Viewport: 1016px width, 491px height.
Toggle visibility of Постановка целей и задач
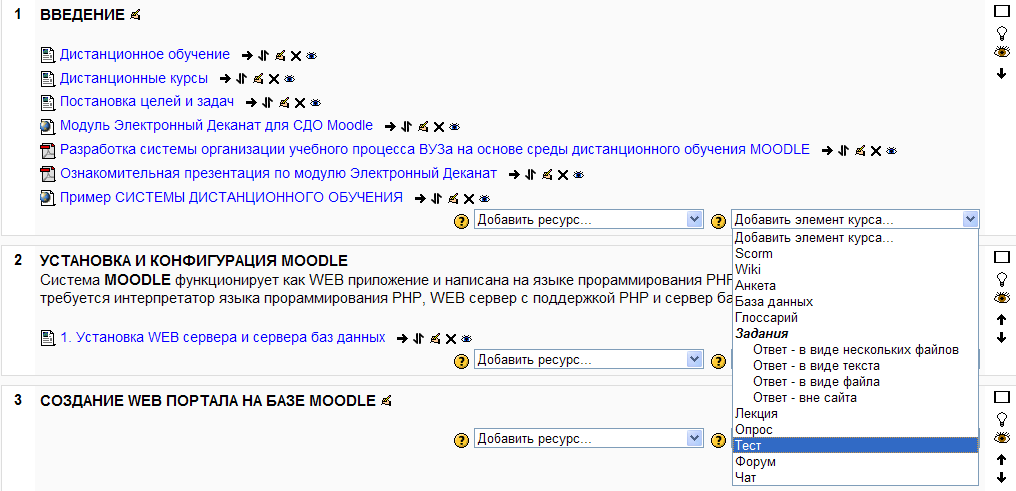point(316,102)
